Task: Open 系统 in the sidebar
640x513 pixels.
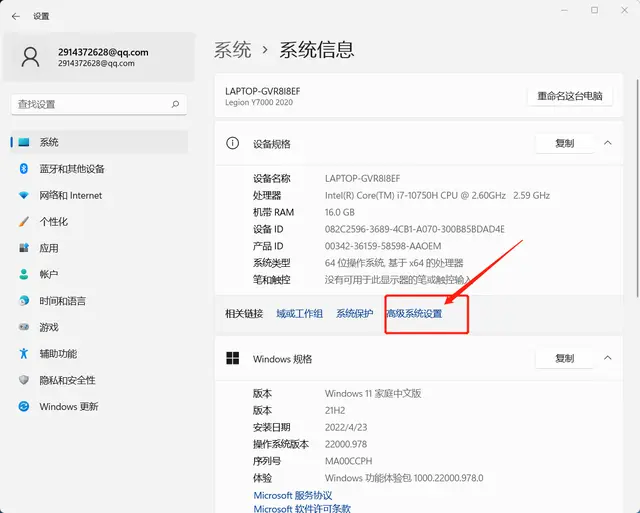Action: click(x=99, y=142)
